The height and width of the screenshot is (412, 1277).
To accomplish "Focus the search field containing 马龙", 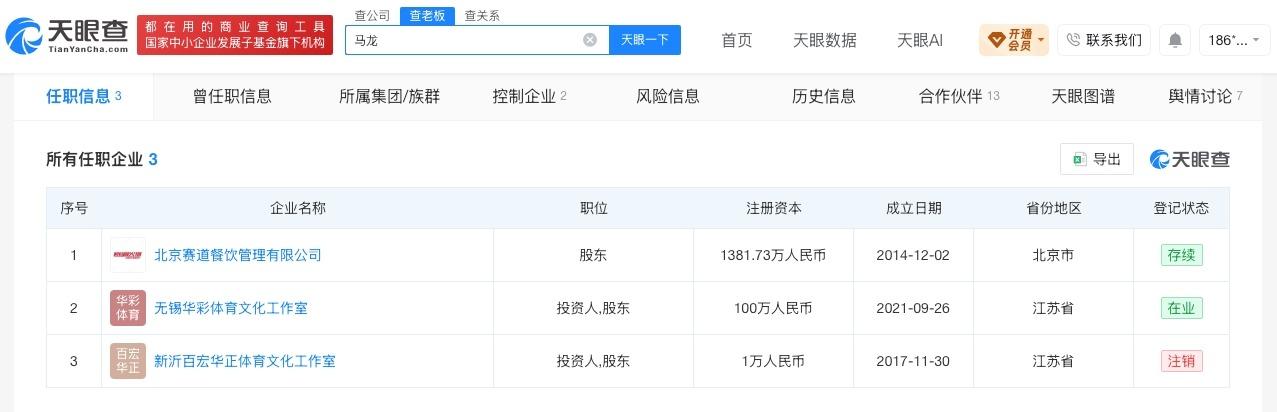I will 476,40.
